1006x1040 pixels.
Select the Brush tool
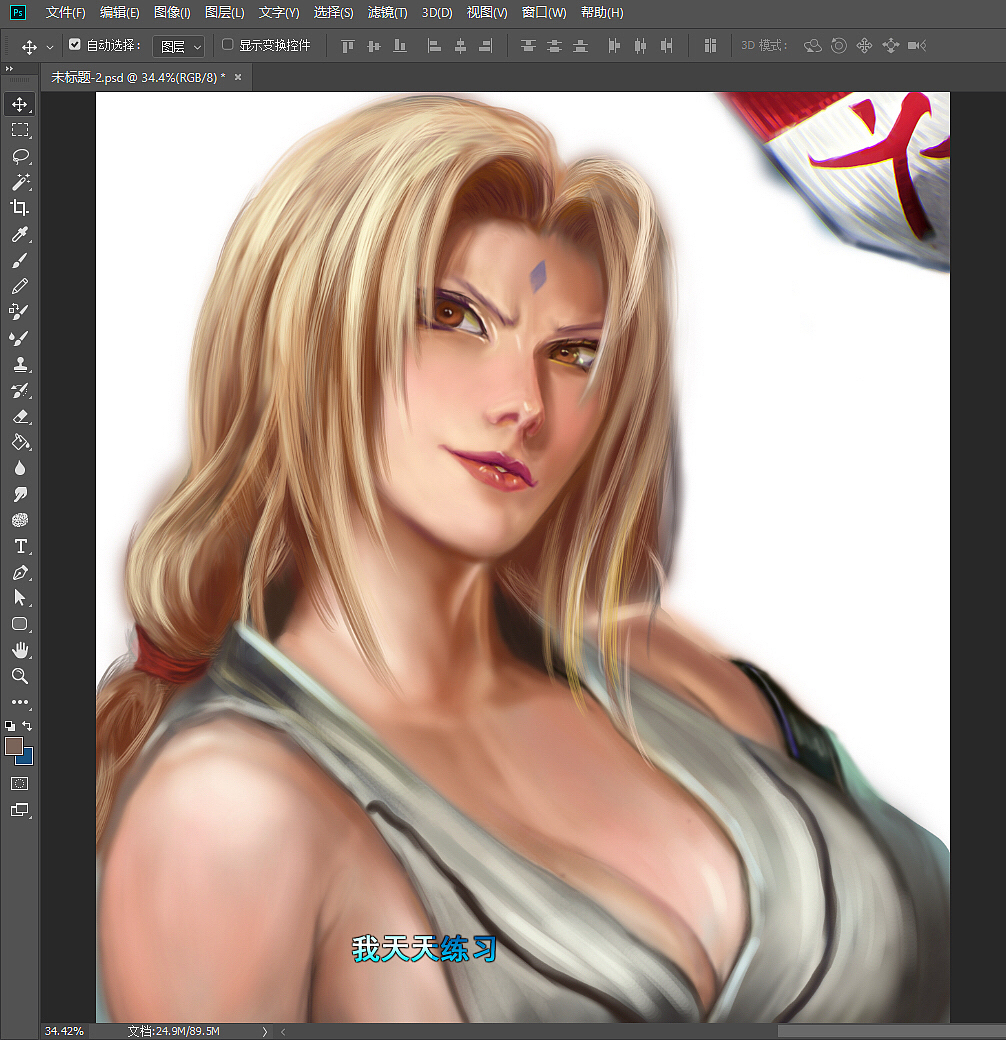(19, 260)
